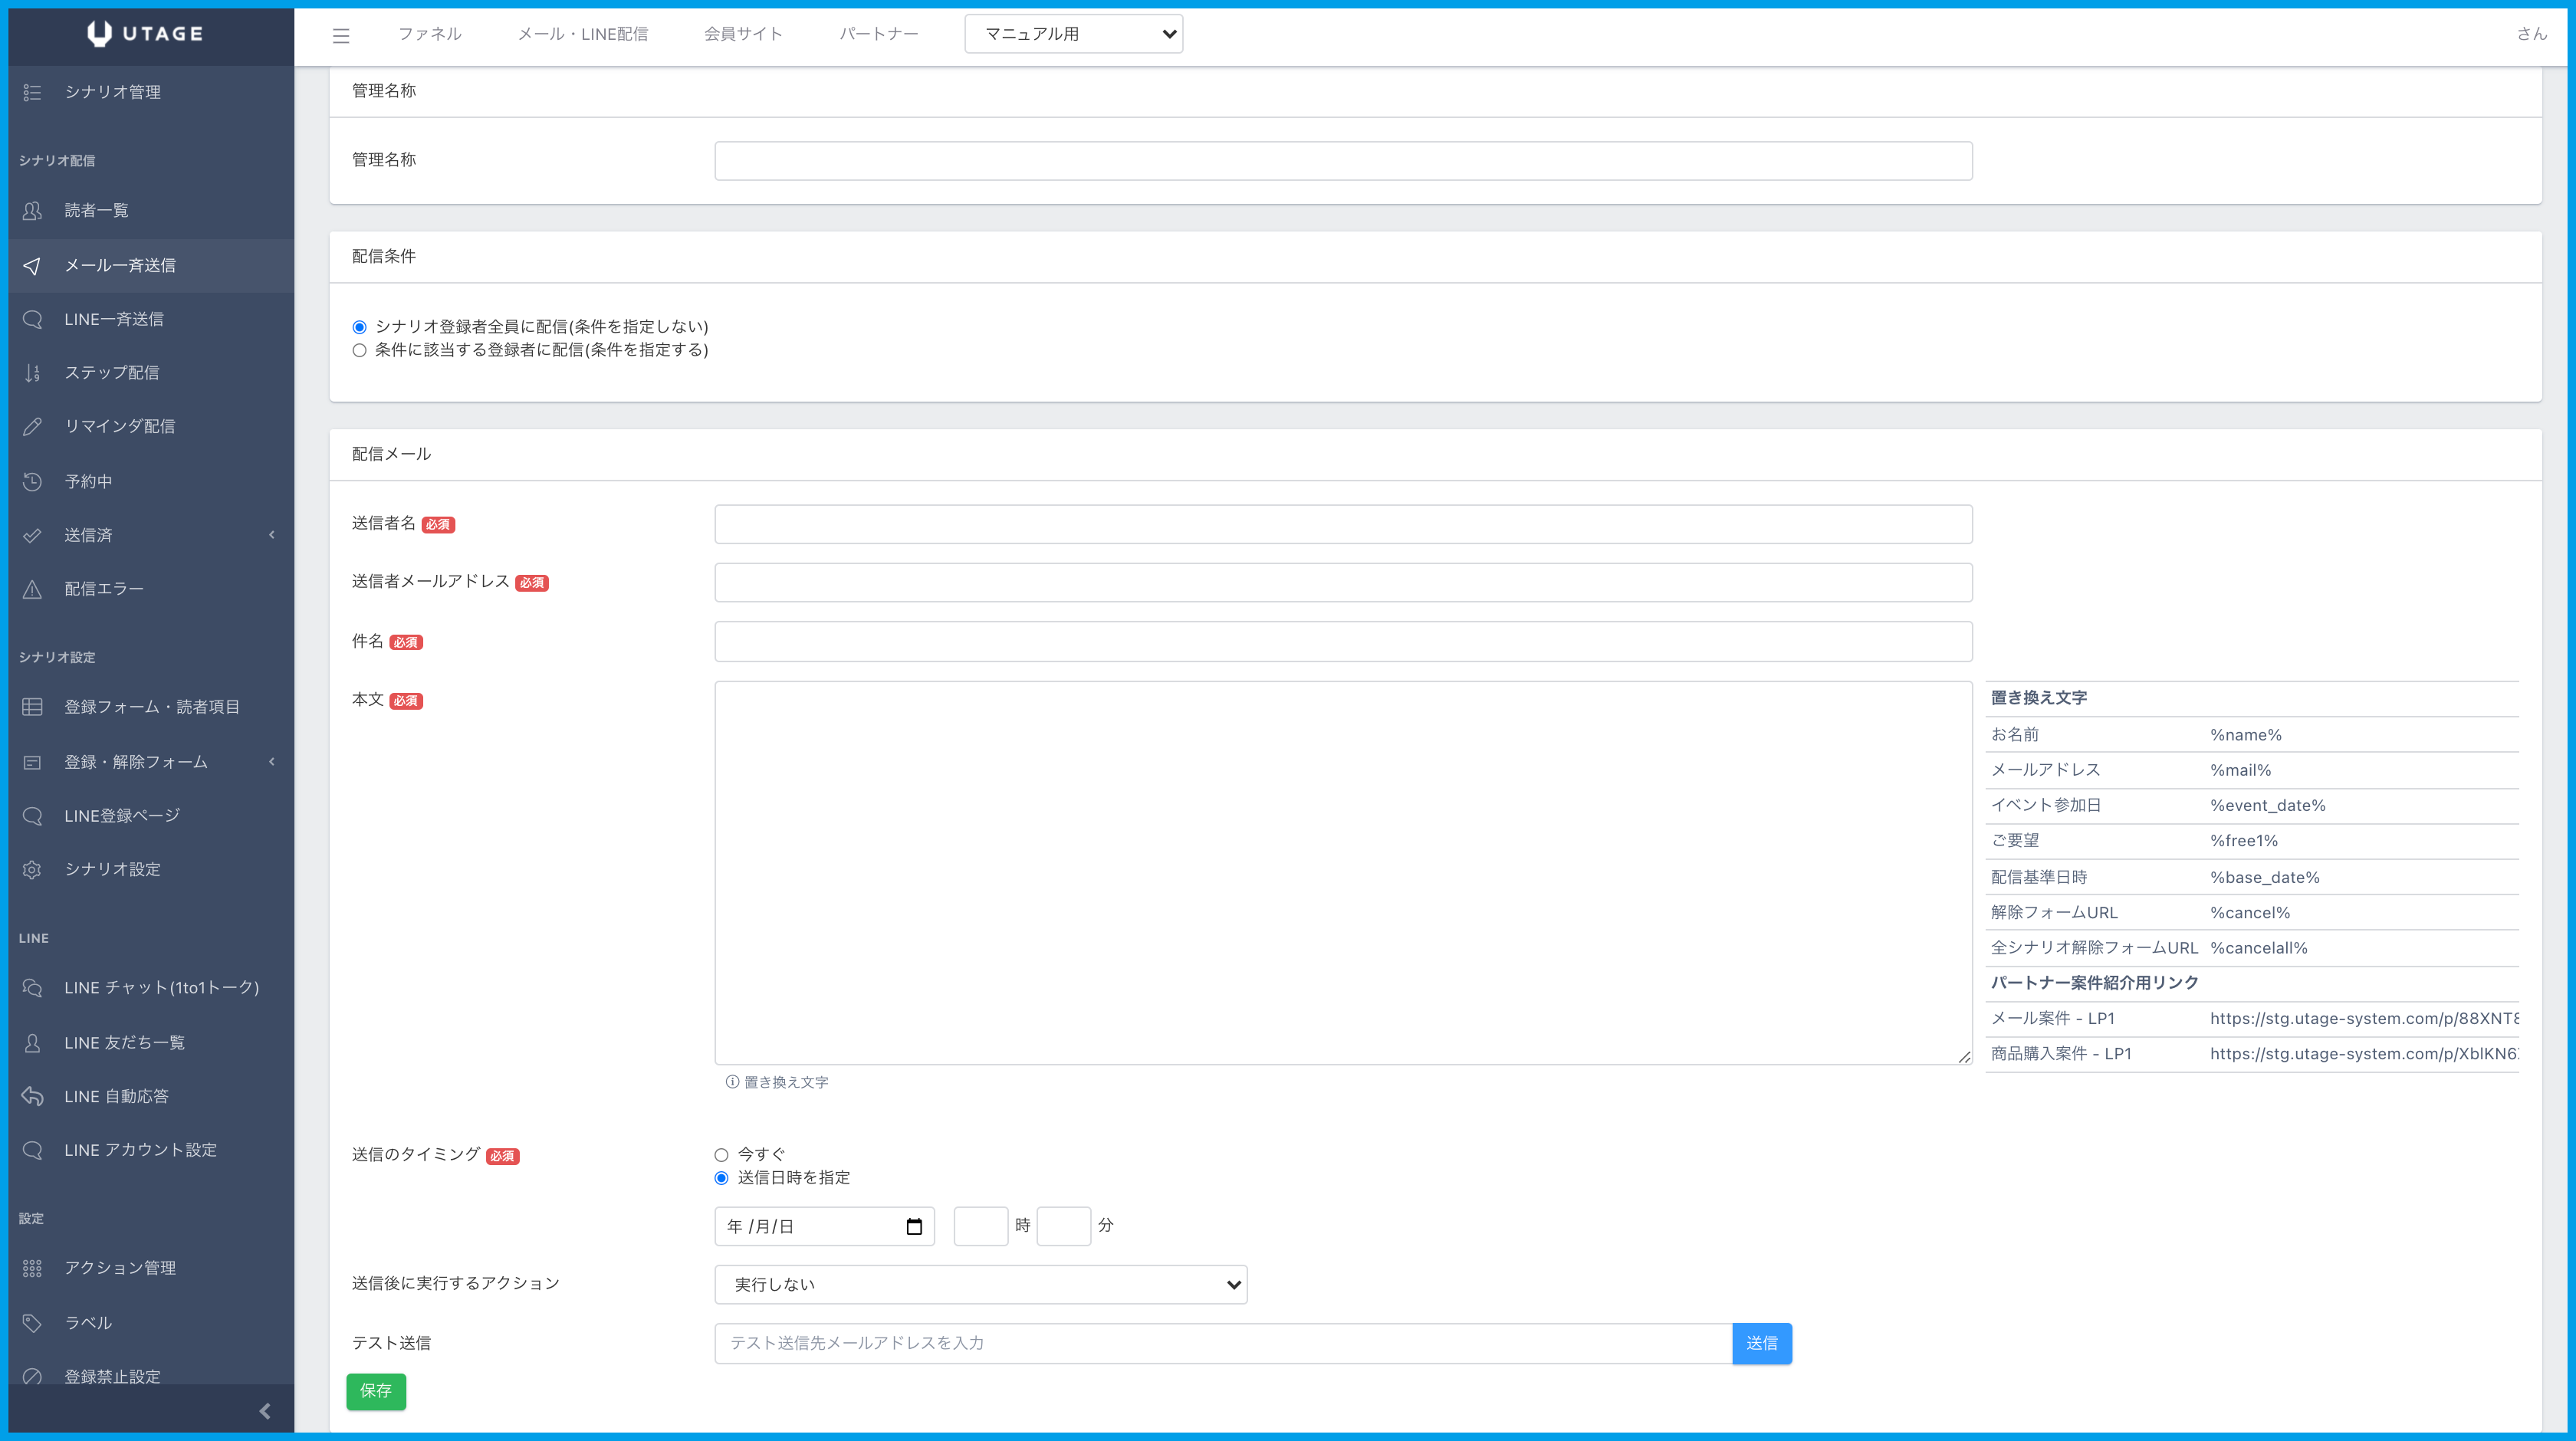Viewport: 2576px width, 1441px height.
Task: Open the ファネル top menu
Action: pos(429,34)
